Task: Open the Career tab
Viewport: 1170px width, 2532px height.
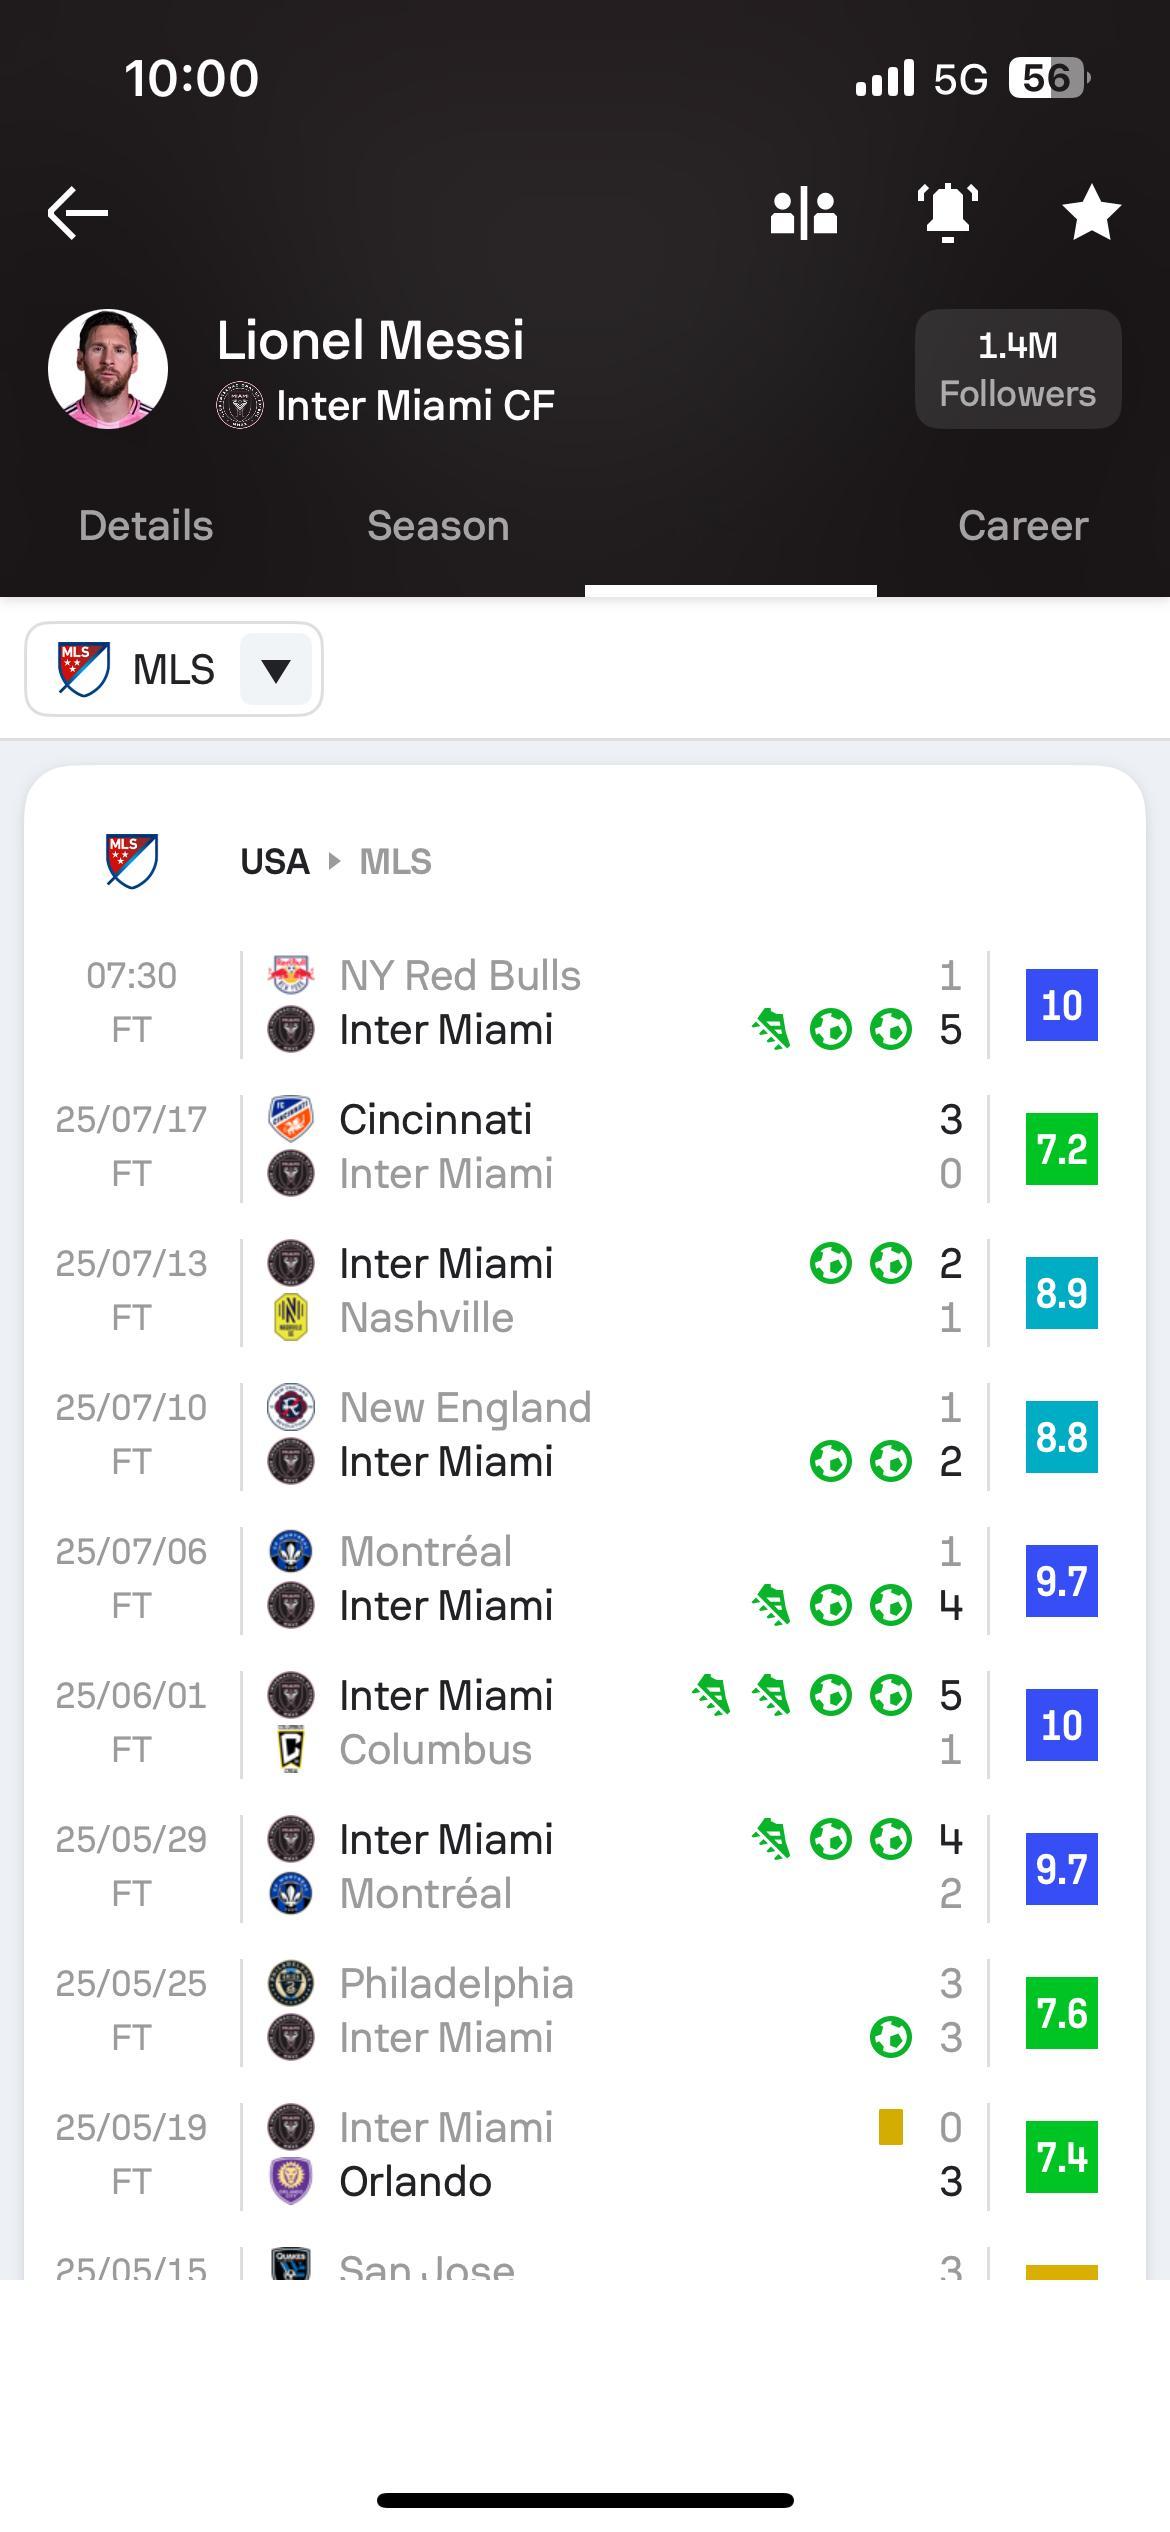Action: tap(1023, 526)
